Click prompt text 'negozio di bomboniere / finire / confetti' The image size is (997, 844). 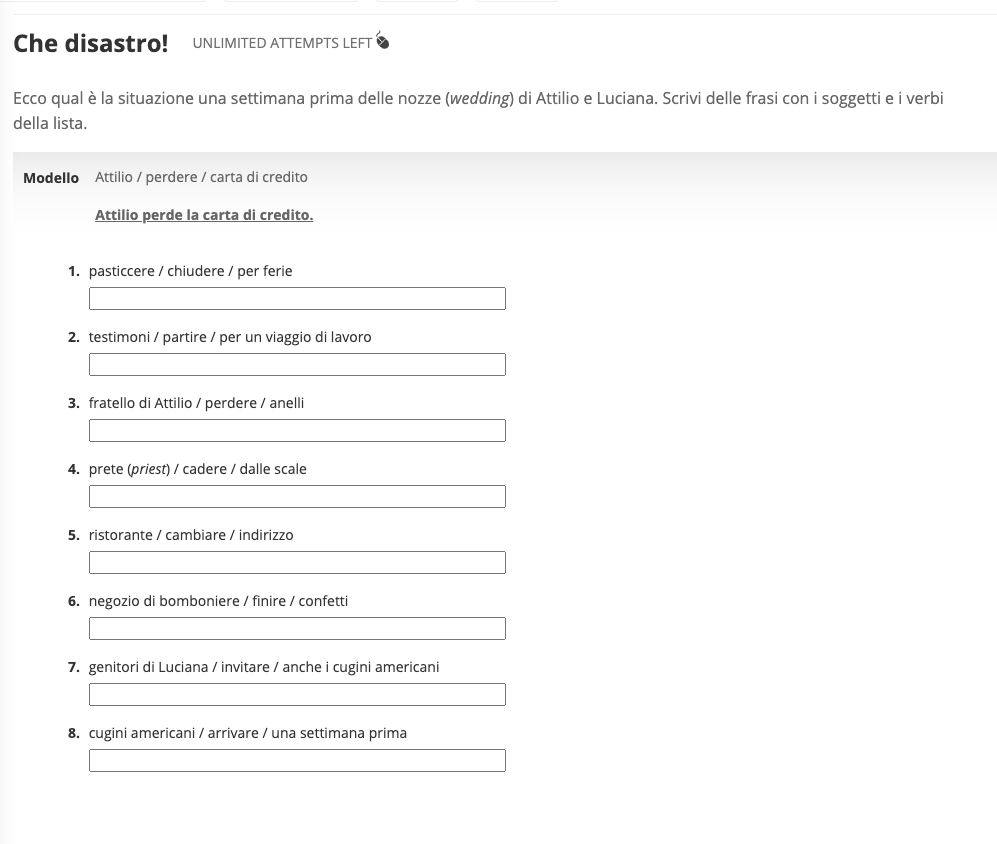click(218, 601)
